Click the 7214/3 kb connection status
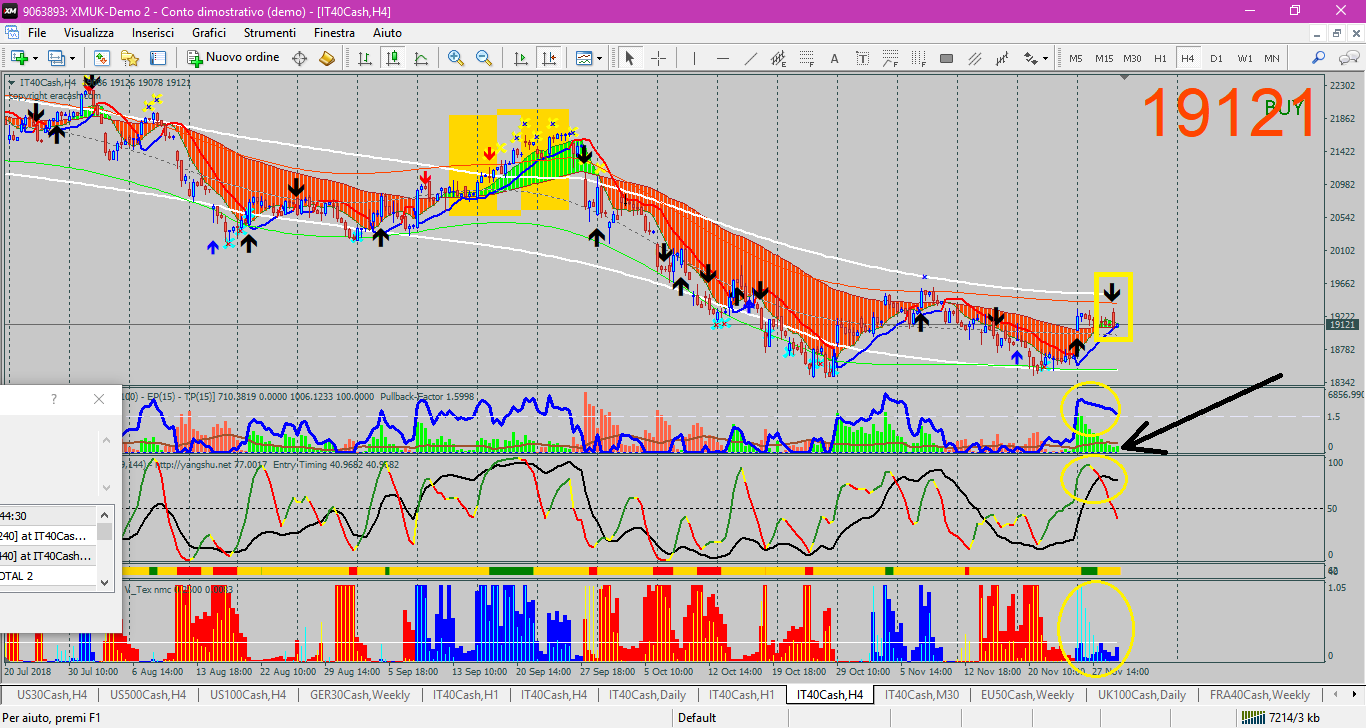The image size is (1366, 728). click(x=1279, y=717)
